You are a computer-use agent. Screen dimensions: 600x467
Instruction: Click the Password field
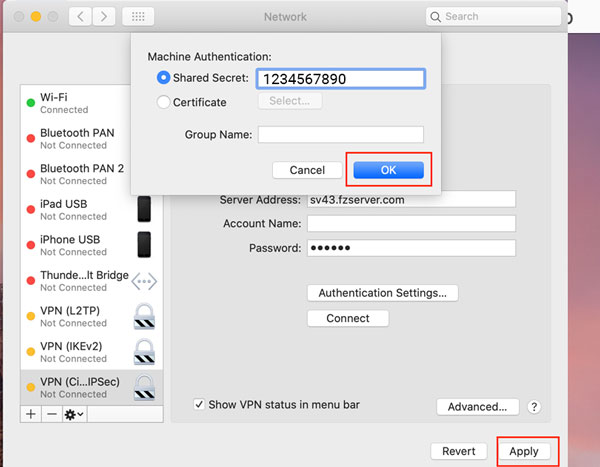(x=411, y=248)
